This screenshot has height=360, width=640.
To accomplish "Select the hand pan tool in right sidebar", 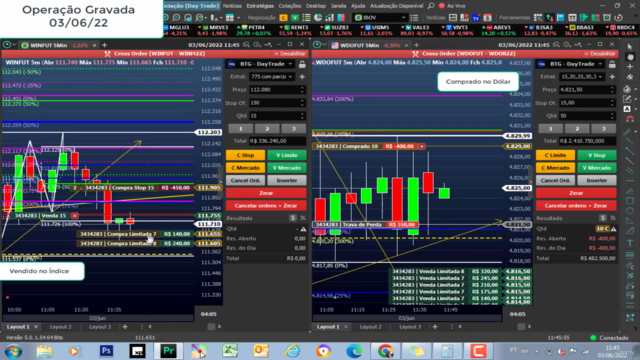I will pyautogui.click(x=630, y=57).
